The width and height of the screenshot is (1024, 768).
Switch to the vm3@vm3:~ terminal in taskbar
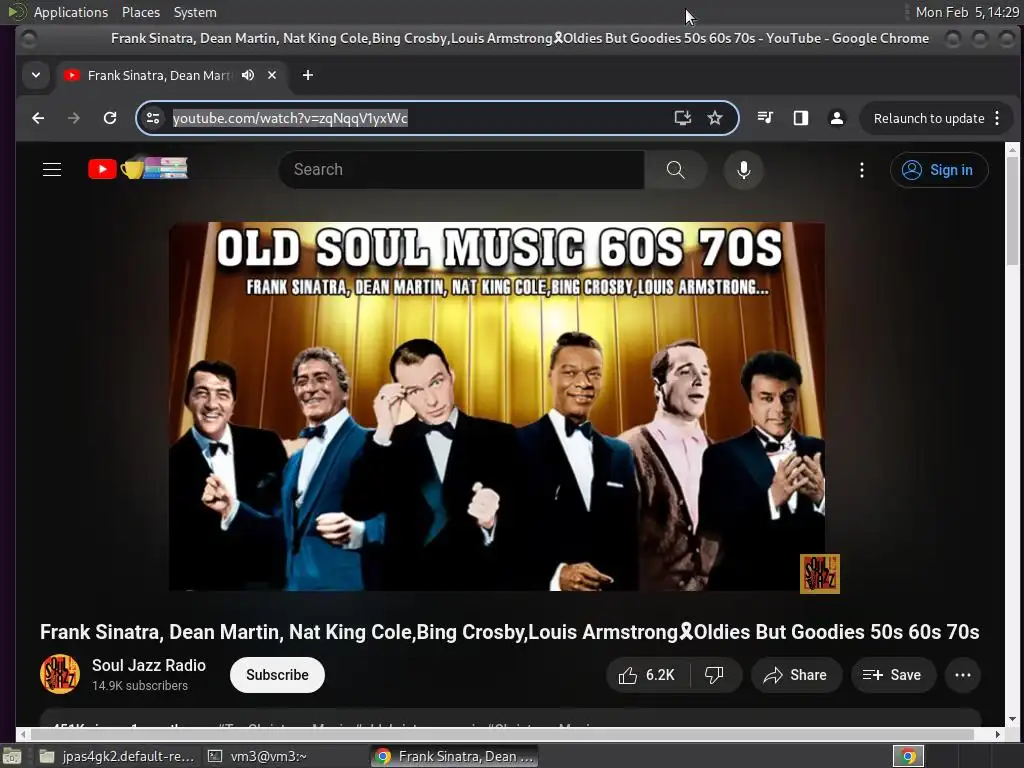point(257,756)
